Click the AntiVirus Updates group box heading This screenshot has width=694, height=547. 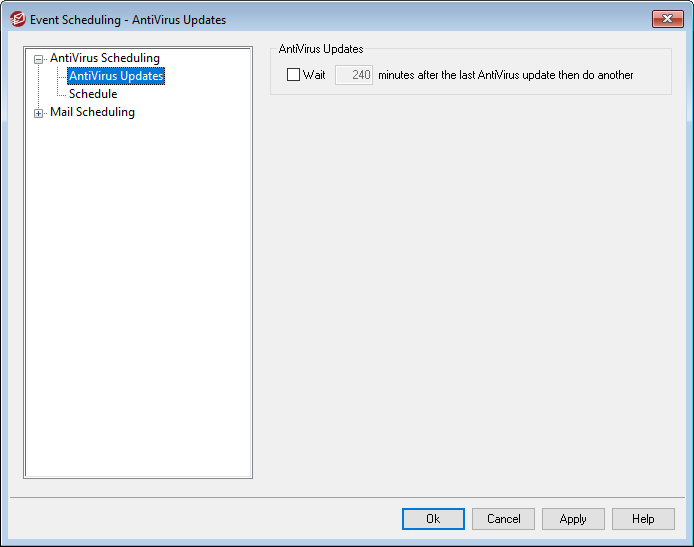coord(320,49)
